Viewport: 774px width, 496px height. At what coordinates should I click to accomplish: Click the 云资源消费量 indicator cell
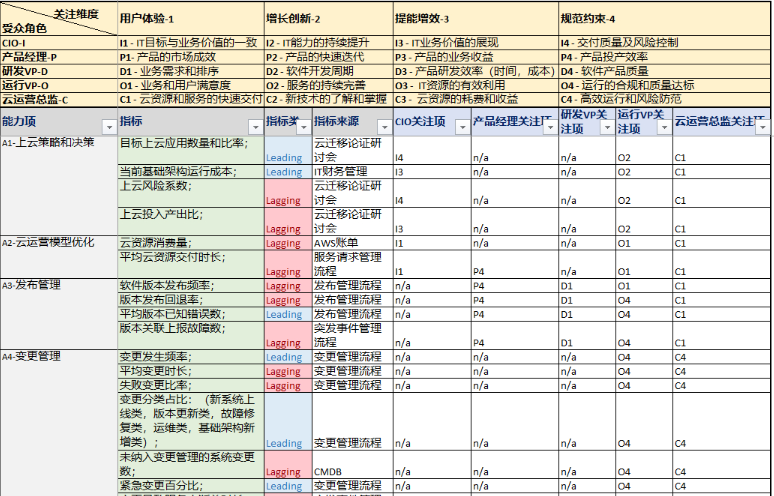click(190, 243)
